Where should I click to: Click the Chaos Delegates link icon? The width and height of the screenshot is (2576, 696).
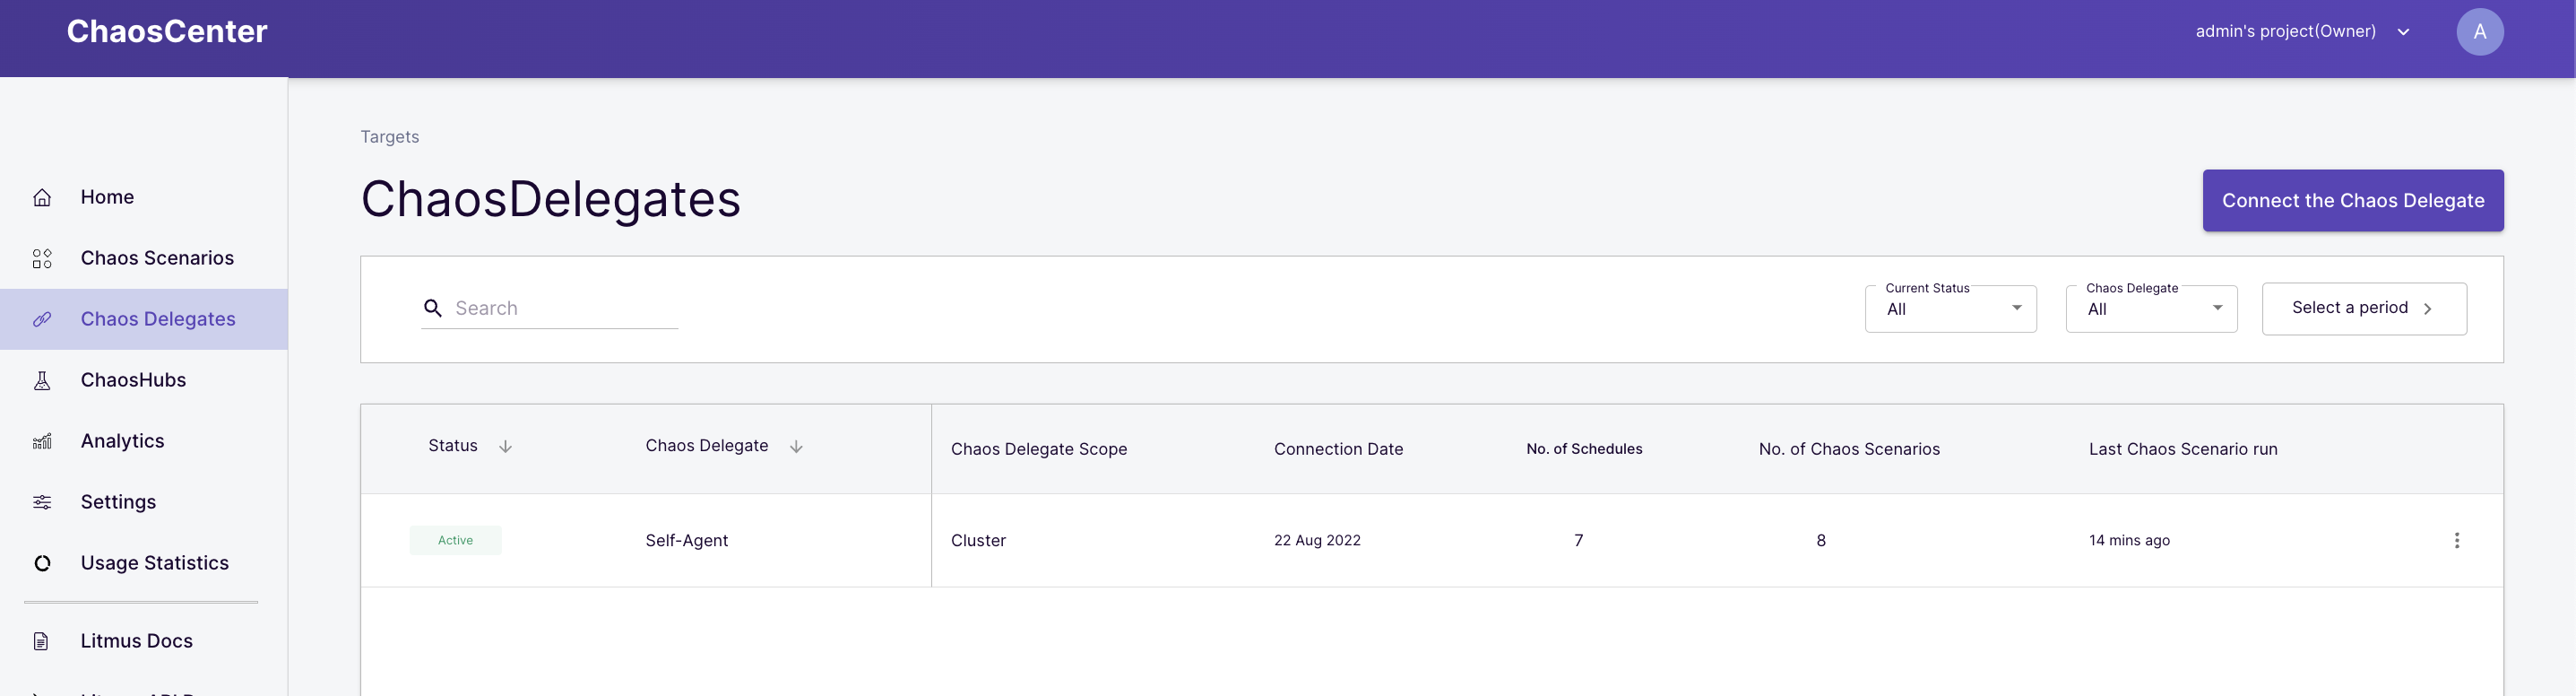click(x=42, y=319)
